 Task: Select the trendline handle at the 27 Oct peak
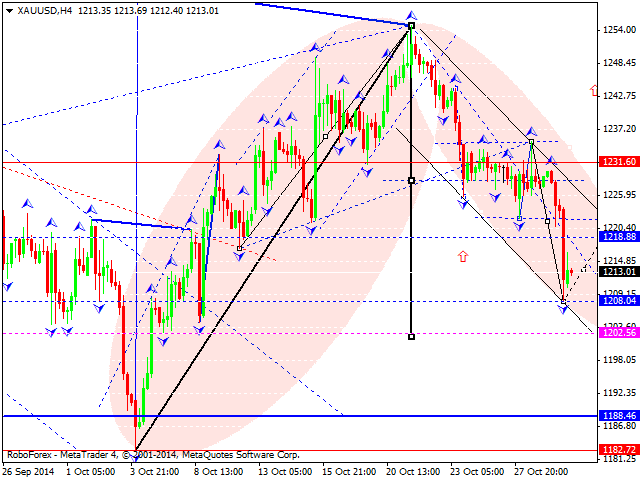click(531, 142)
